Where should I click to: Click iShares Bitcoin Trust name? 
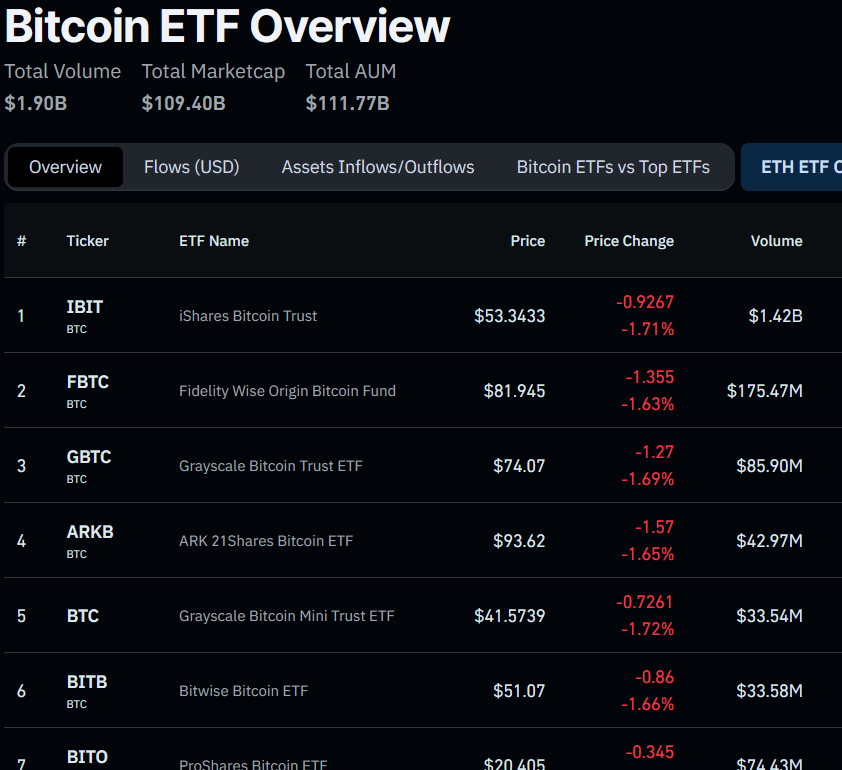pyautogui.click(x=248, y=316)
